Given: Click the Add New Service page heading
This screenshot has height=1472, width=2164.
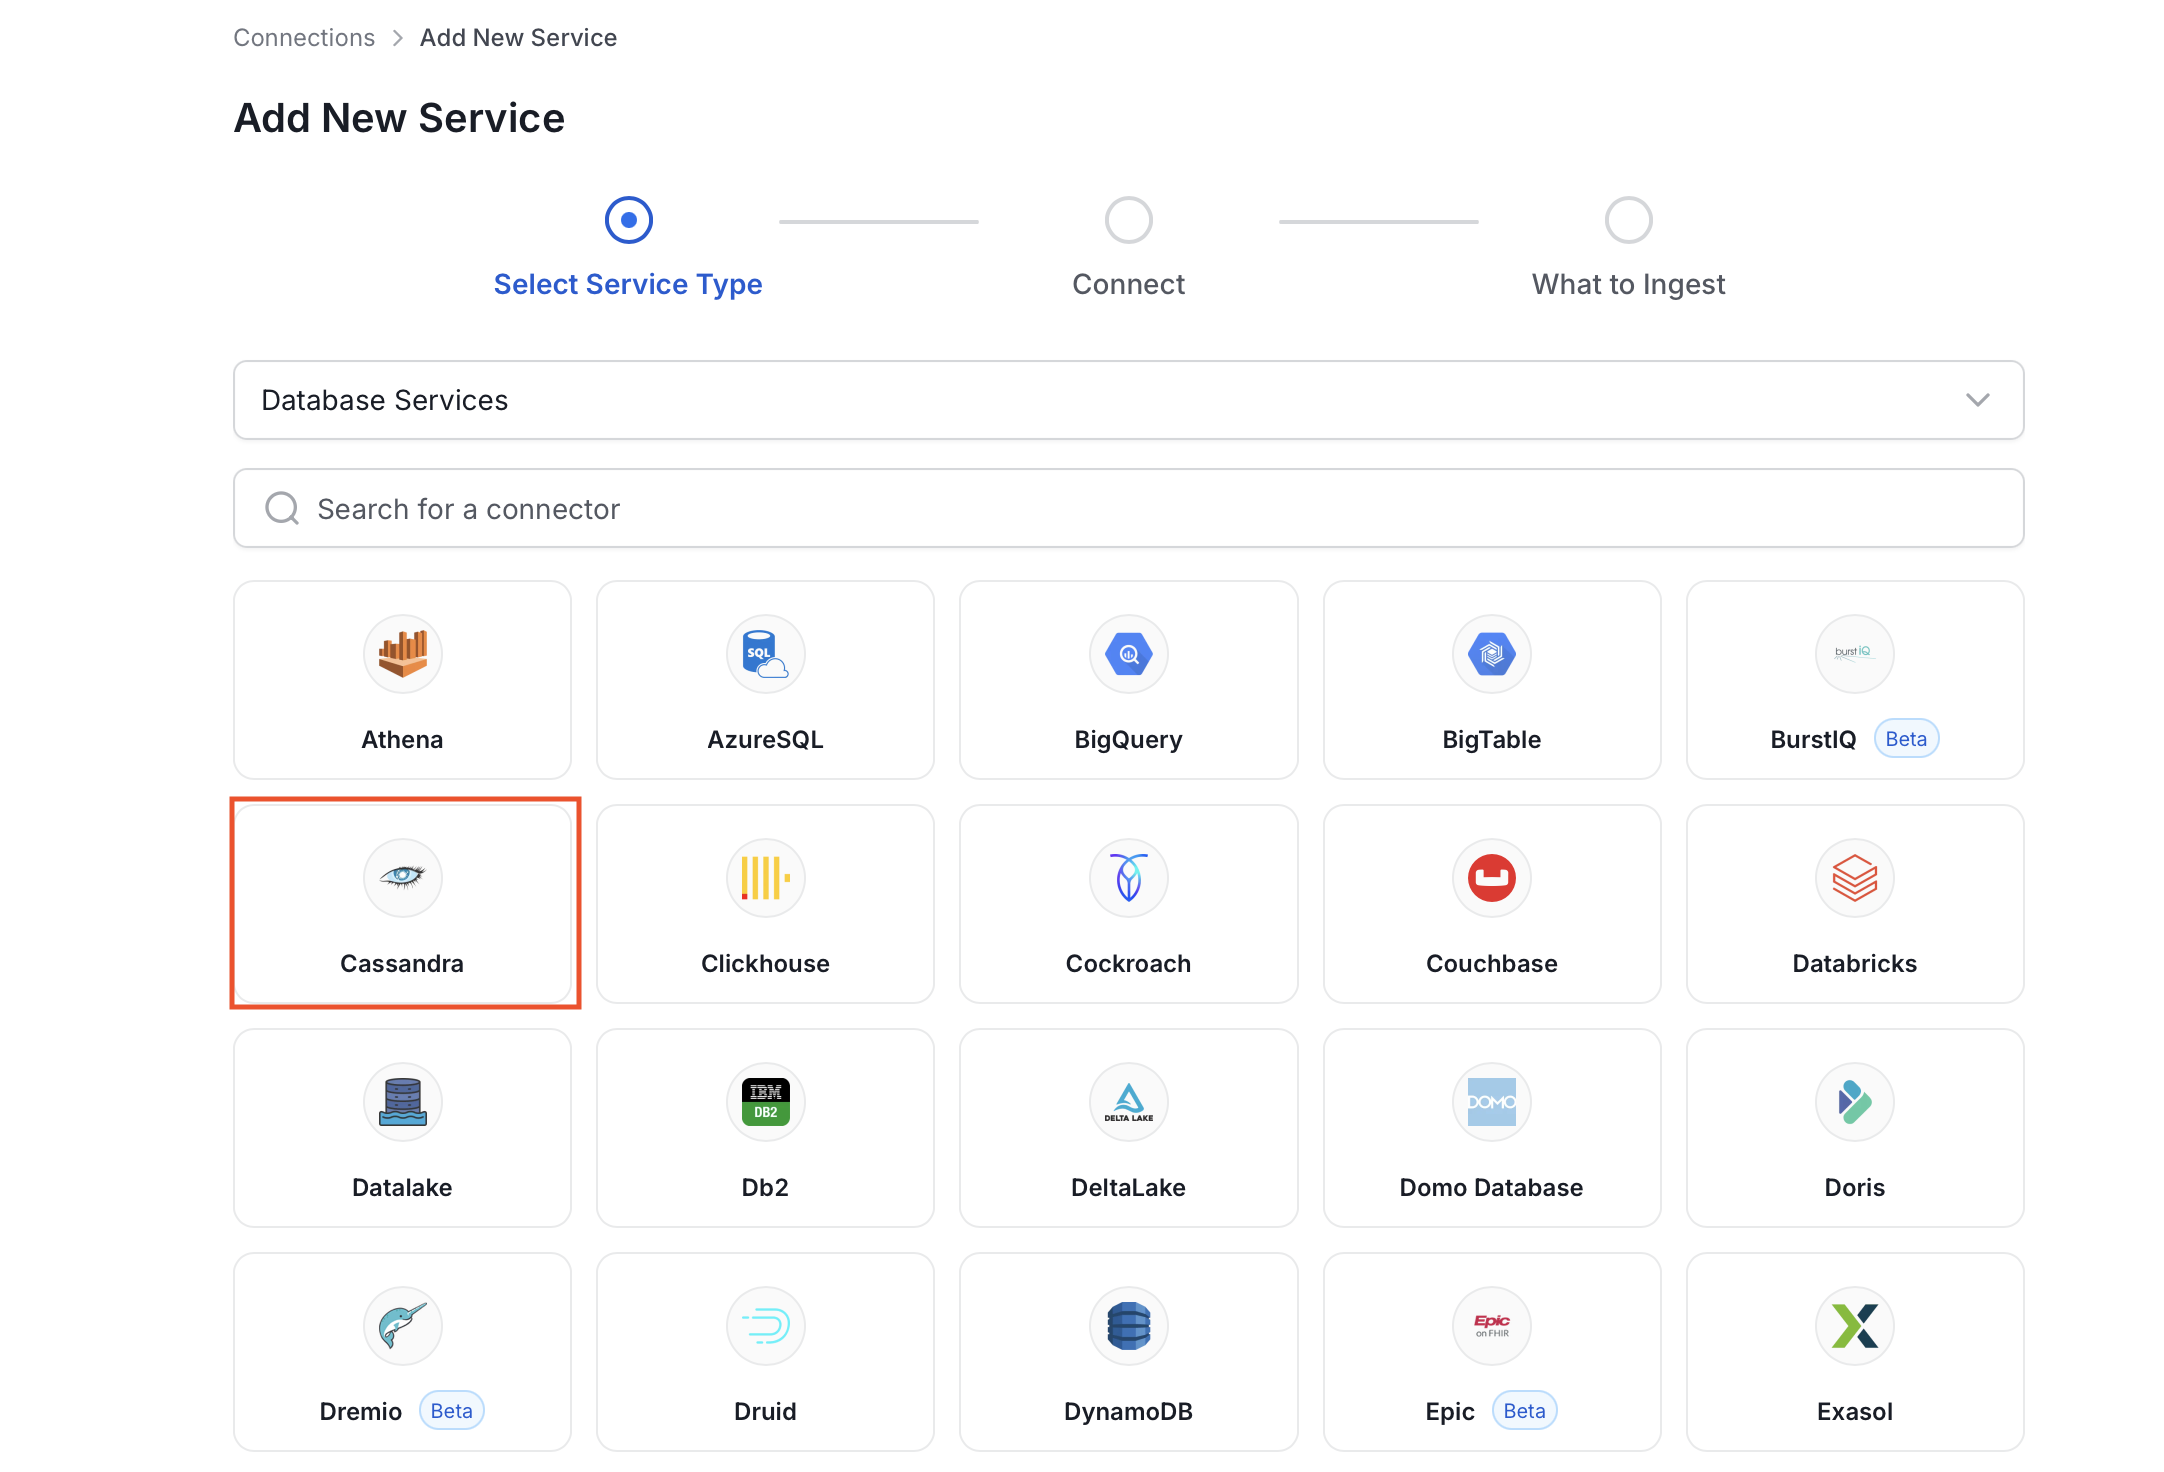Looking at the screenshot, I should click(399, 118).
